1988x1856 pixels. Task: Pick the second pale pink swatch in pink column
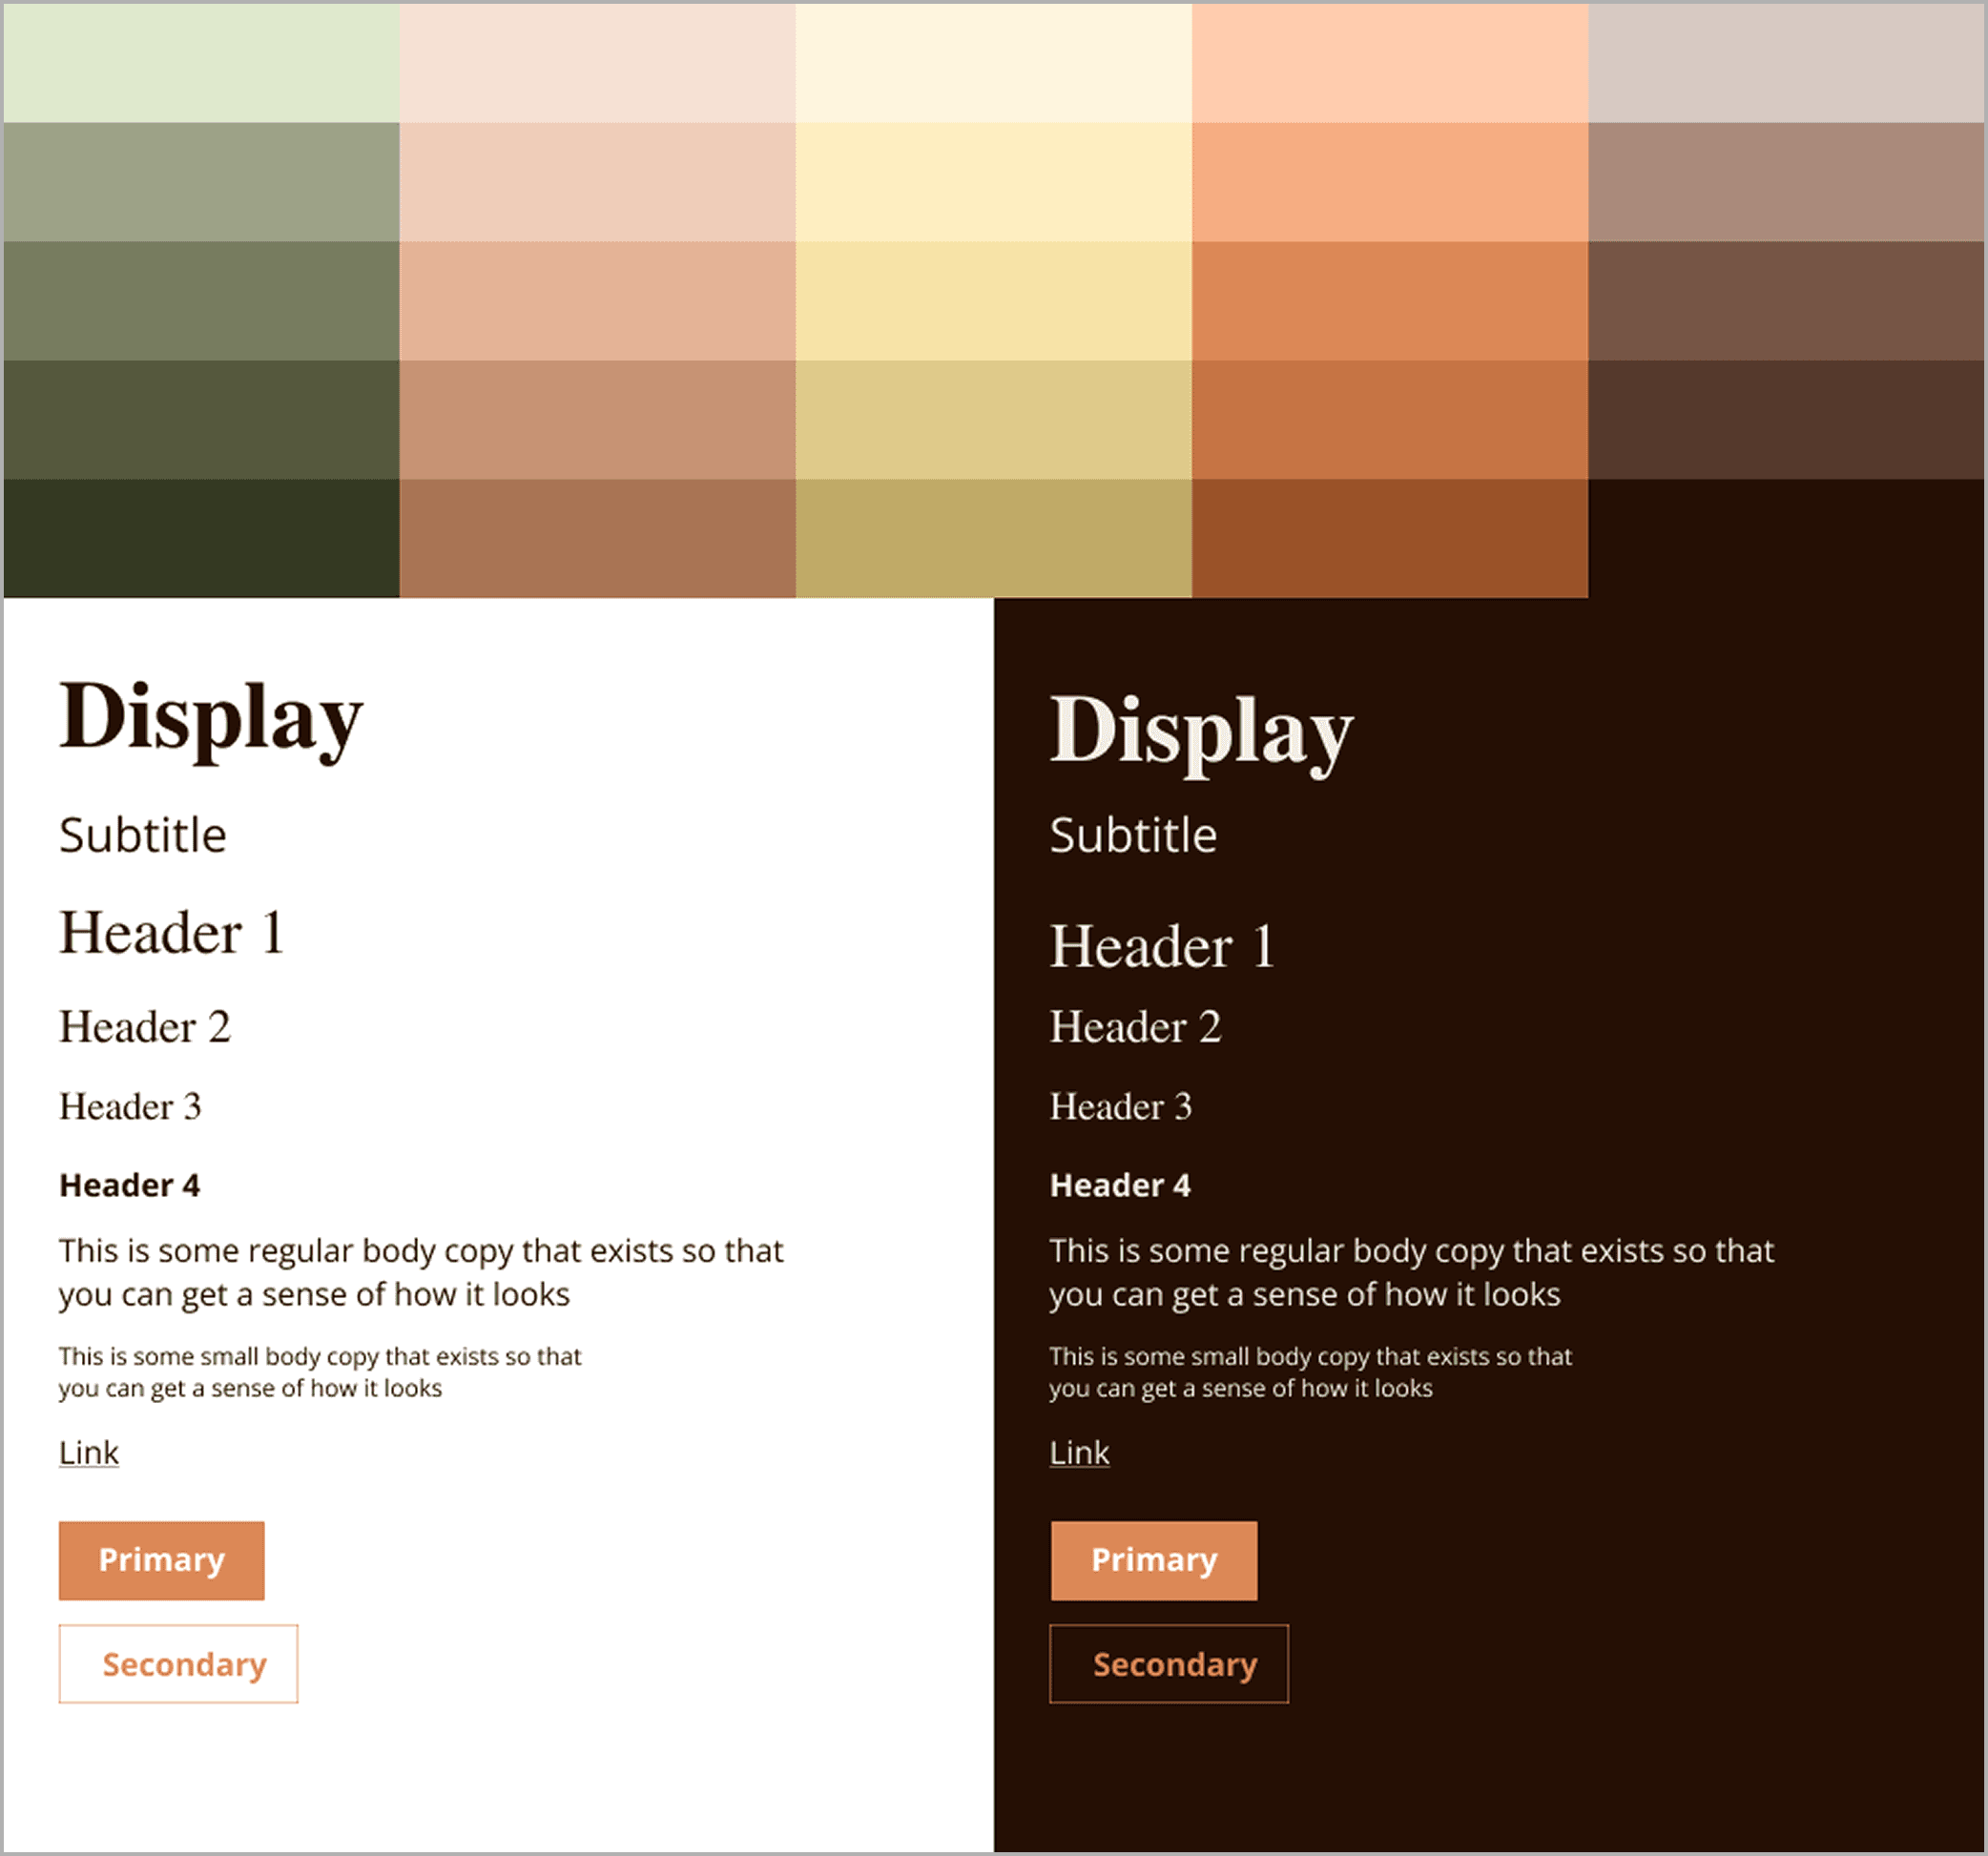tap(598, 182)
